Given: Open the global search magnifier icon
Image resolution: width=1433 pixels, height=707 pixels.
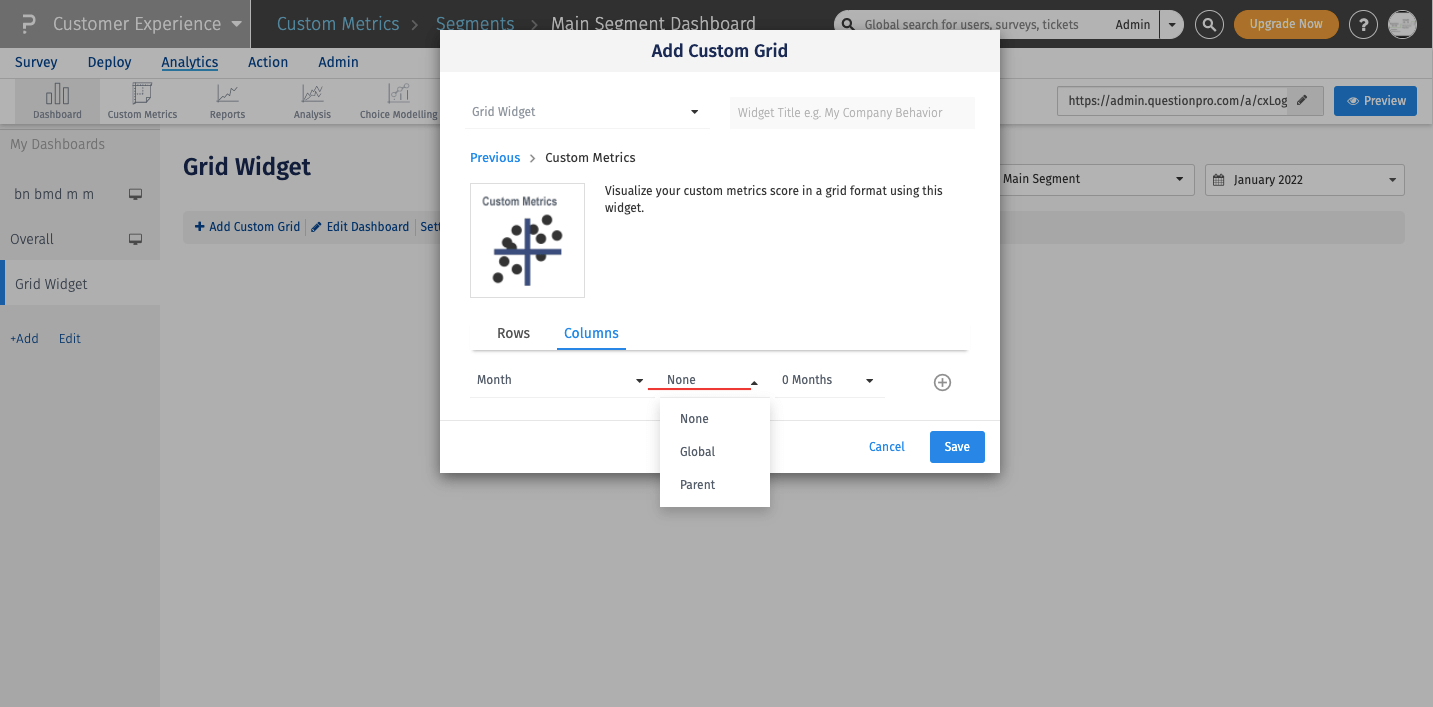Looking at the screenshot, I should coord(1209,24).
